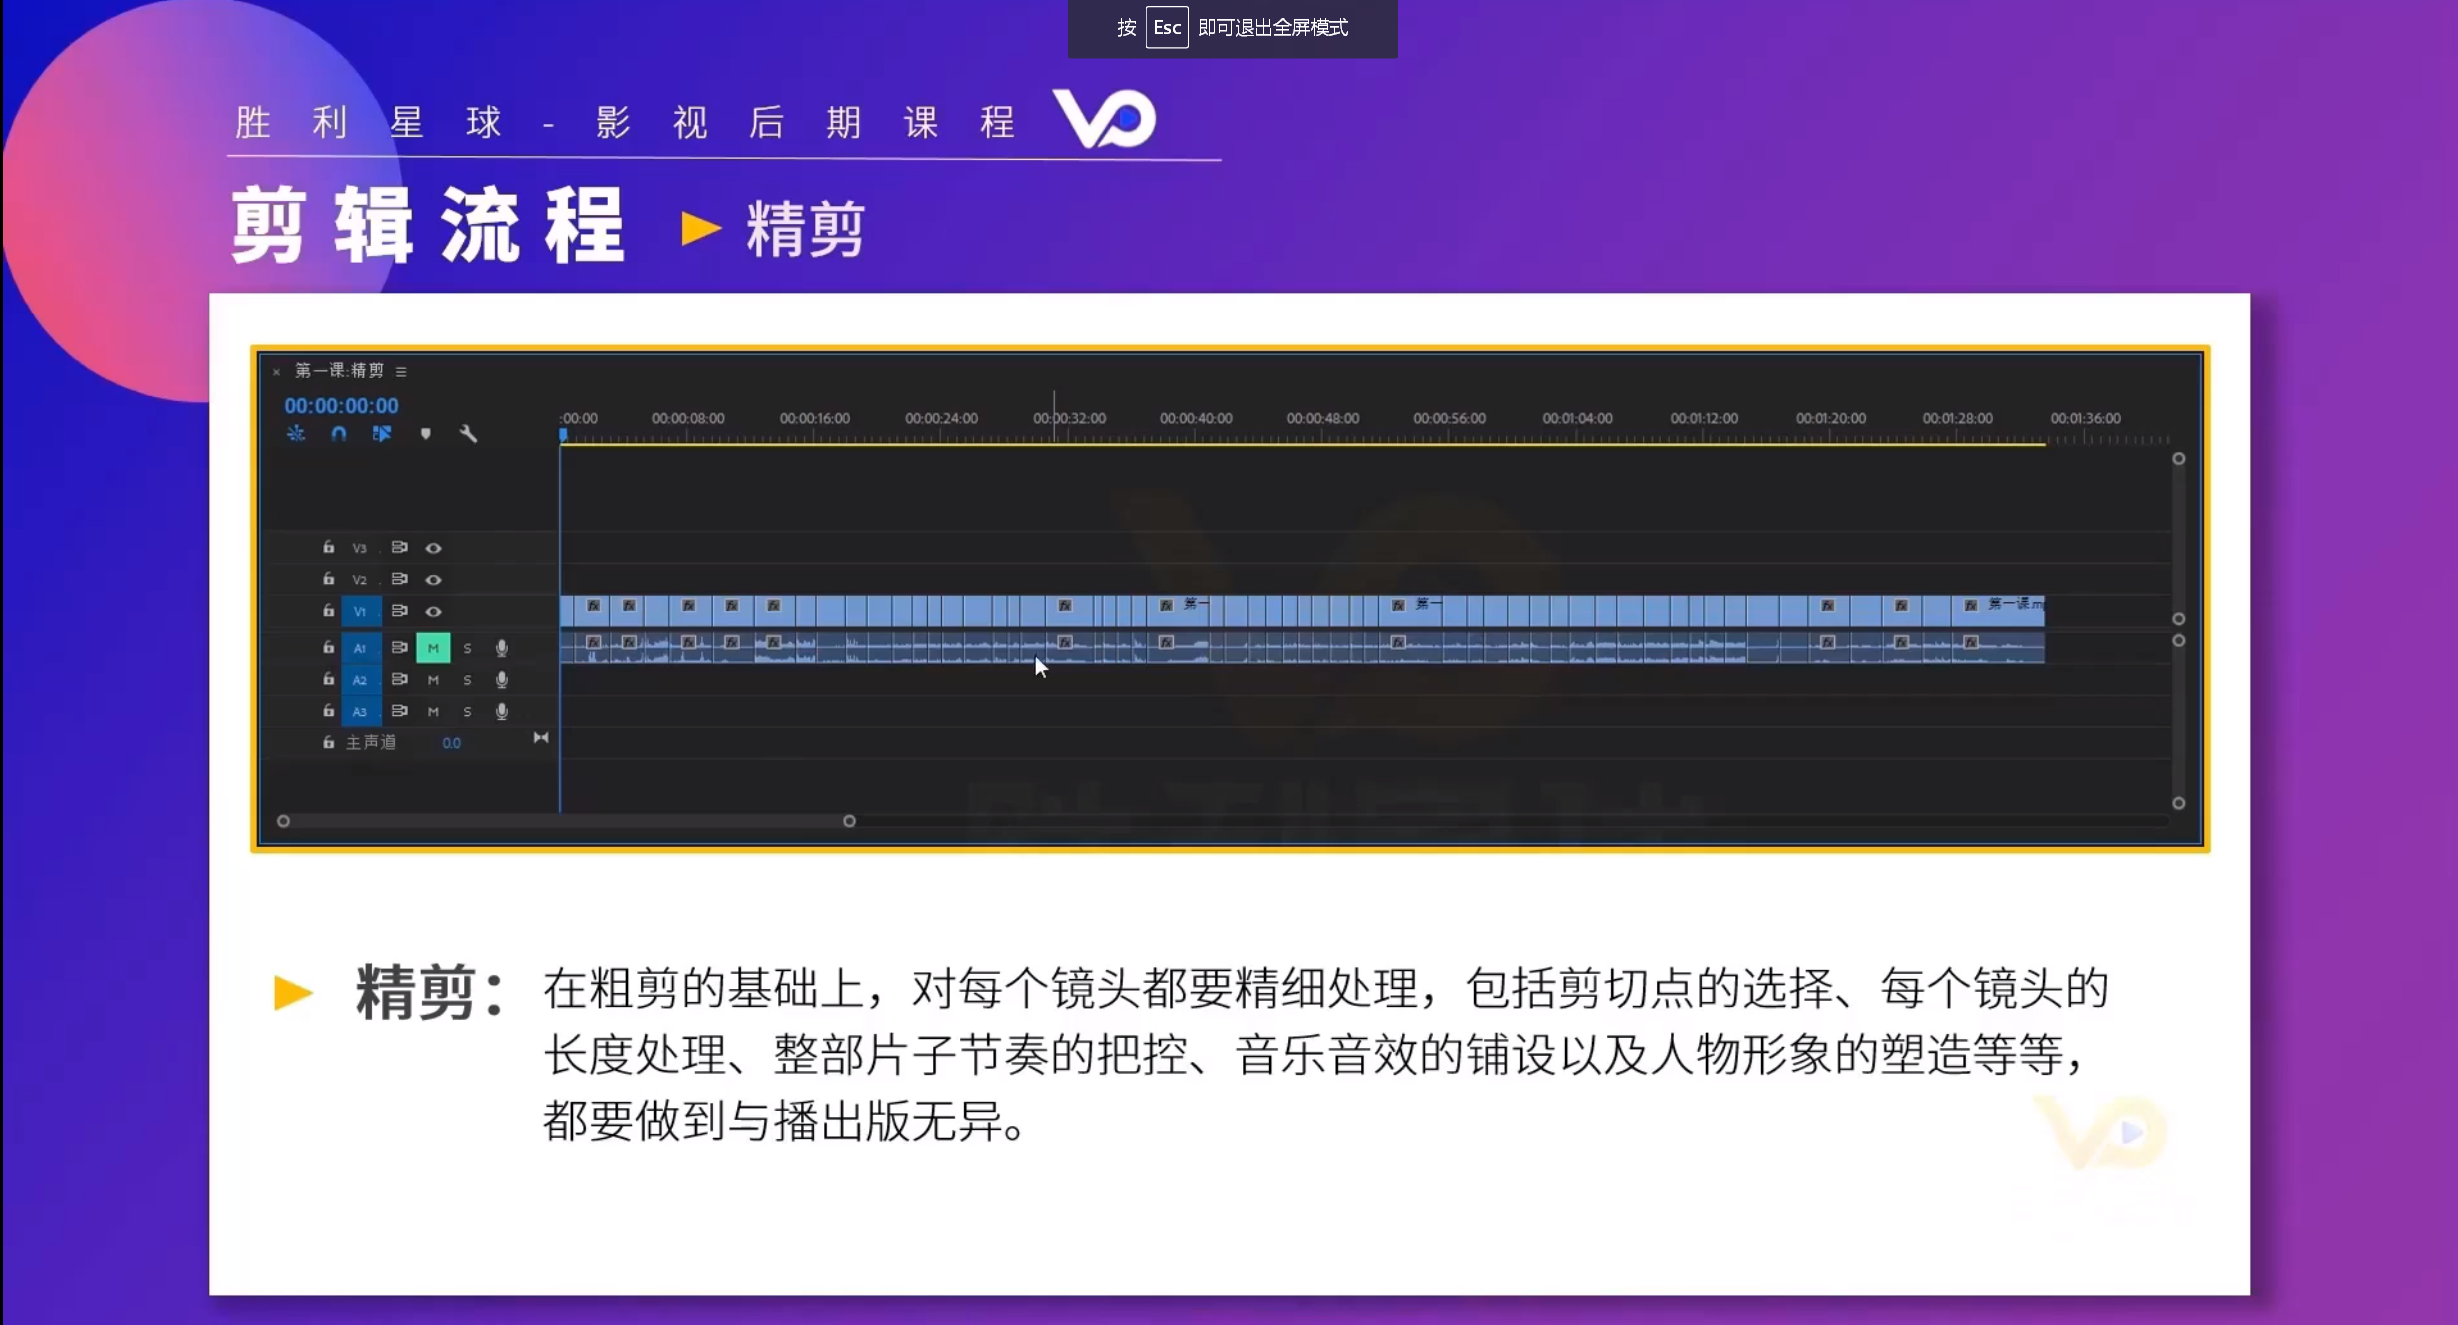Viewport: 2458px width, 1325px height.
Task: Click the blue 00:00:00:00 timecode field
Action: point(341,406)
